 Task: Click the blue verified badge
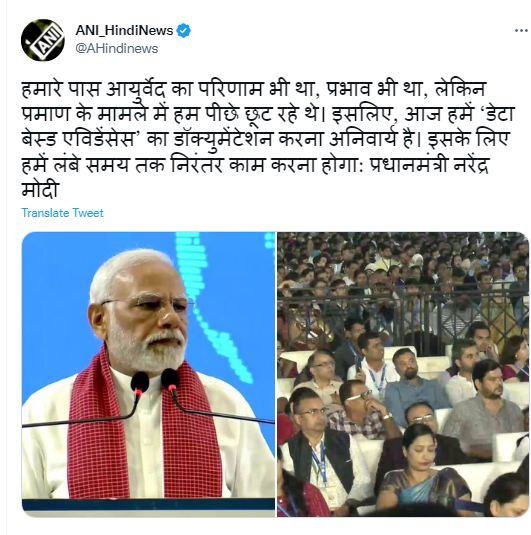184,31
